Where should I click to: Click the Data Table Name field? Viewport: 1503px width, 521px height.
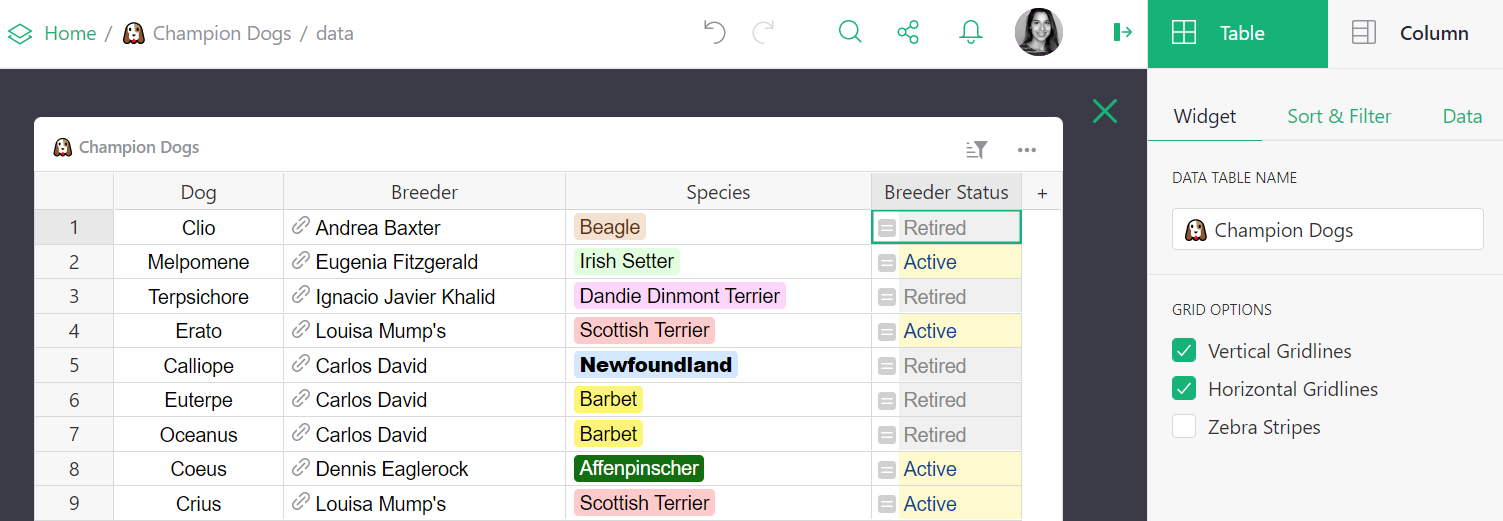click(1327, 230)
